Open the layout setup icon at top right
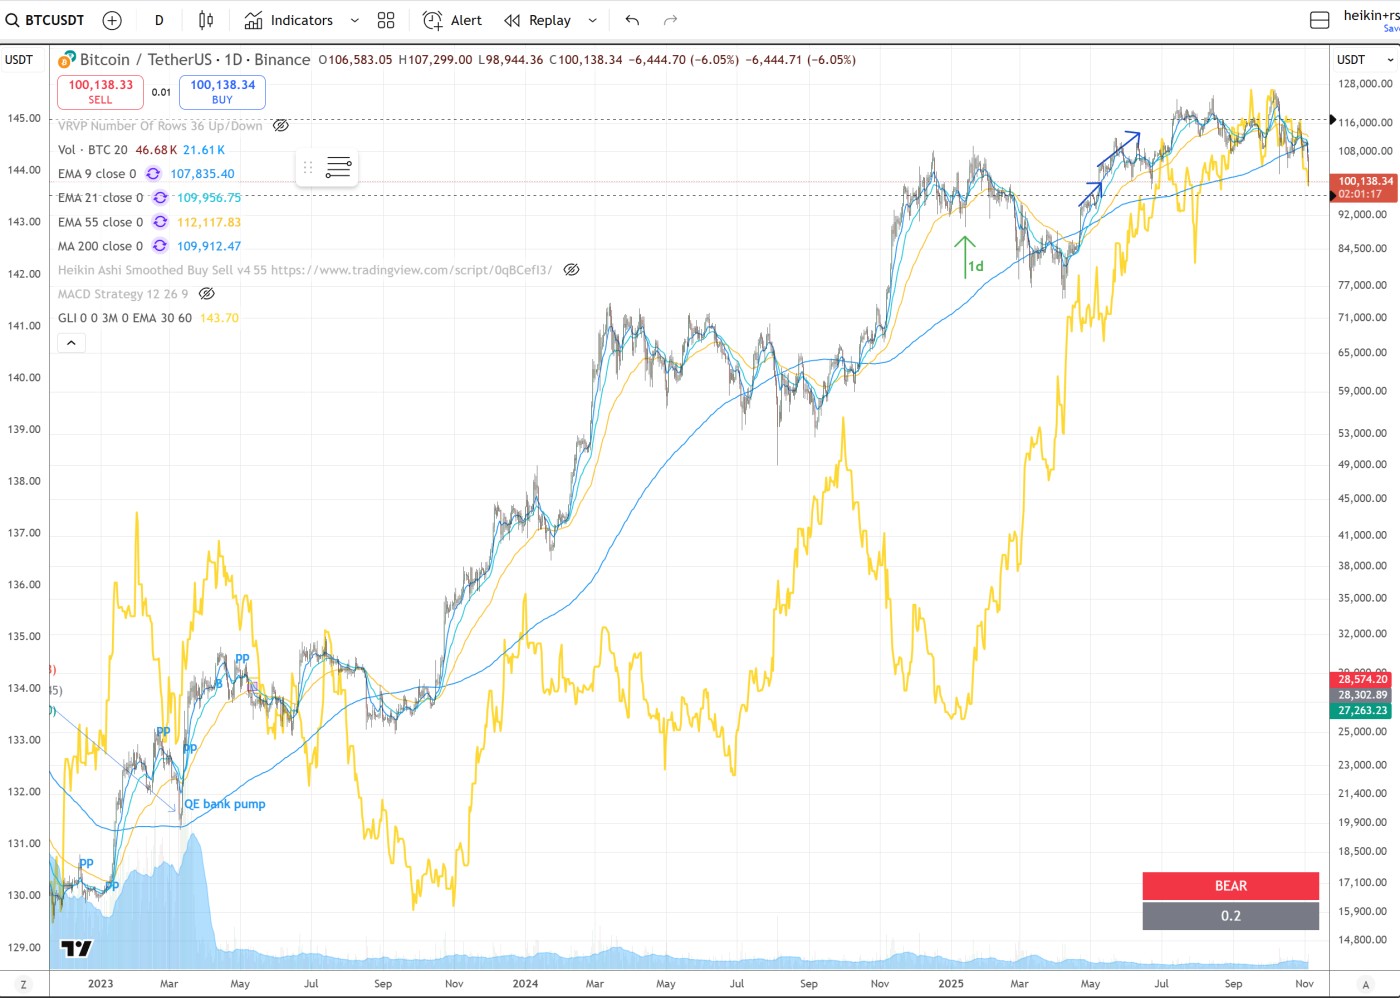This screenshot has width=1400, height=998. (x=1319, y=20)
